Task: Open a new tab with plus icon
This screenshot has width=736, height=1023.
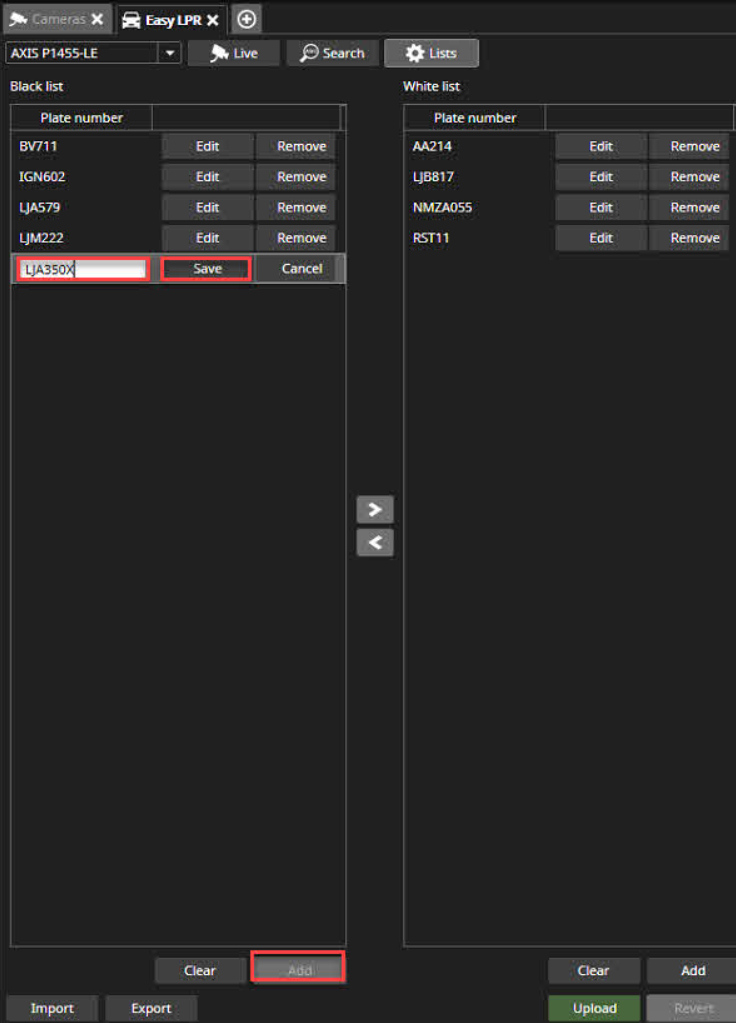Action: (x=247, y=19)
